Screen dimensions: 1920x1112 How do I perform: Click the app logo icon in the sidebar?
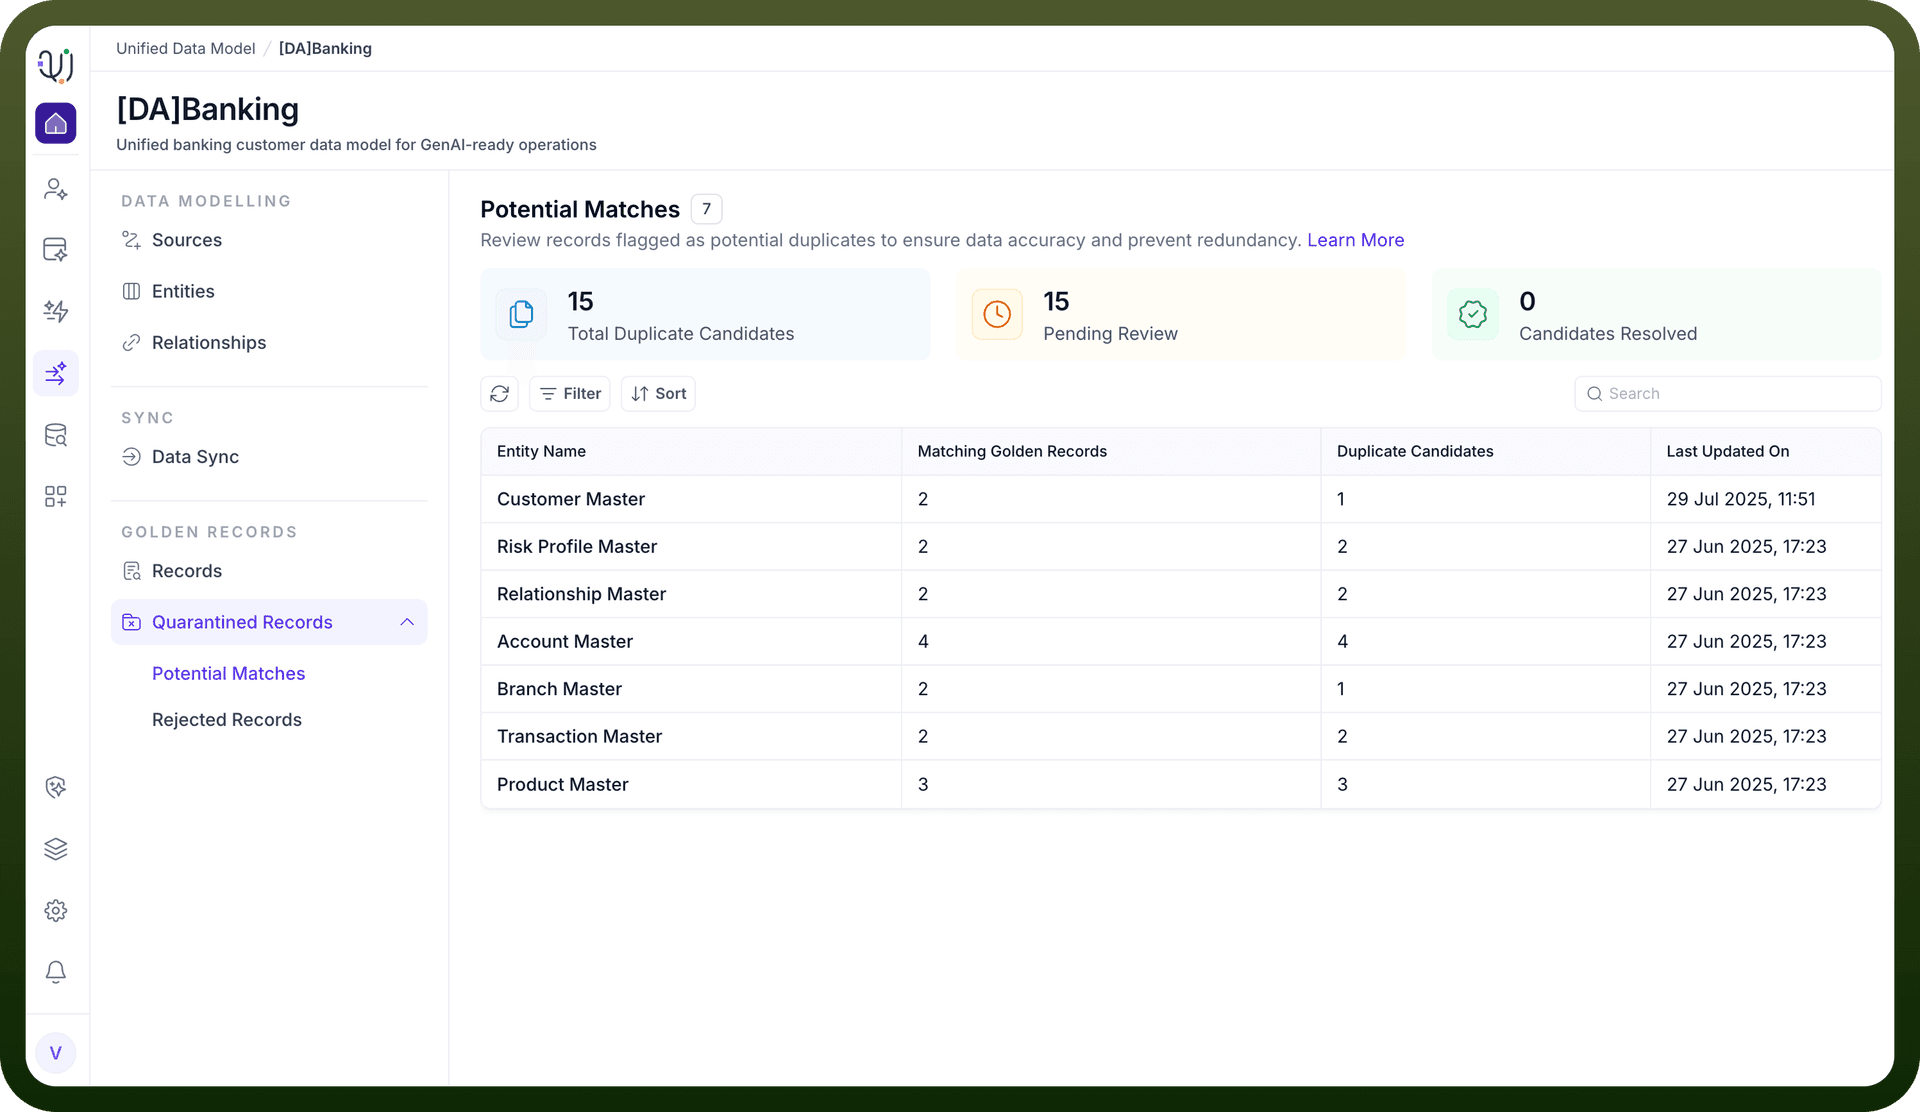tap(56, 65)
